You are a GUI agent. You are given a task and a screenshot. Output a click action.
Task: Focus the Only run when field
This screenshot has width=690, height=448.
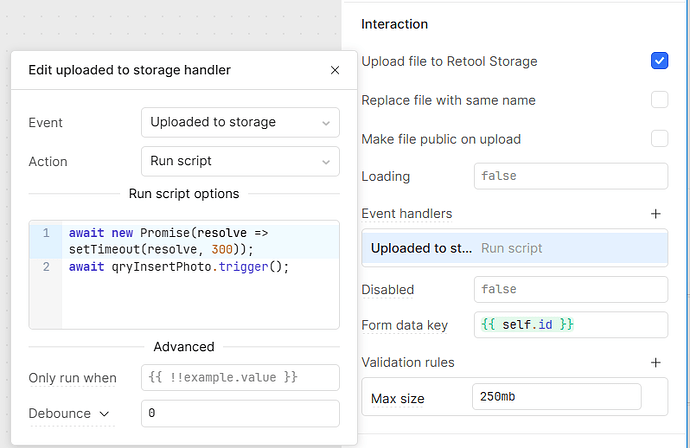click(x=240, y=378)
